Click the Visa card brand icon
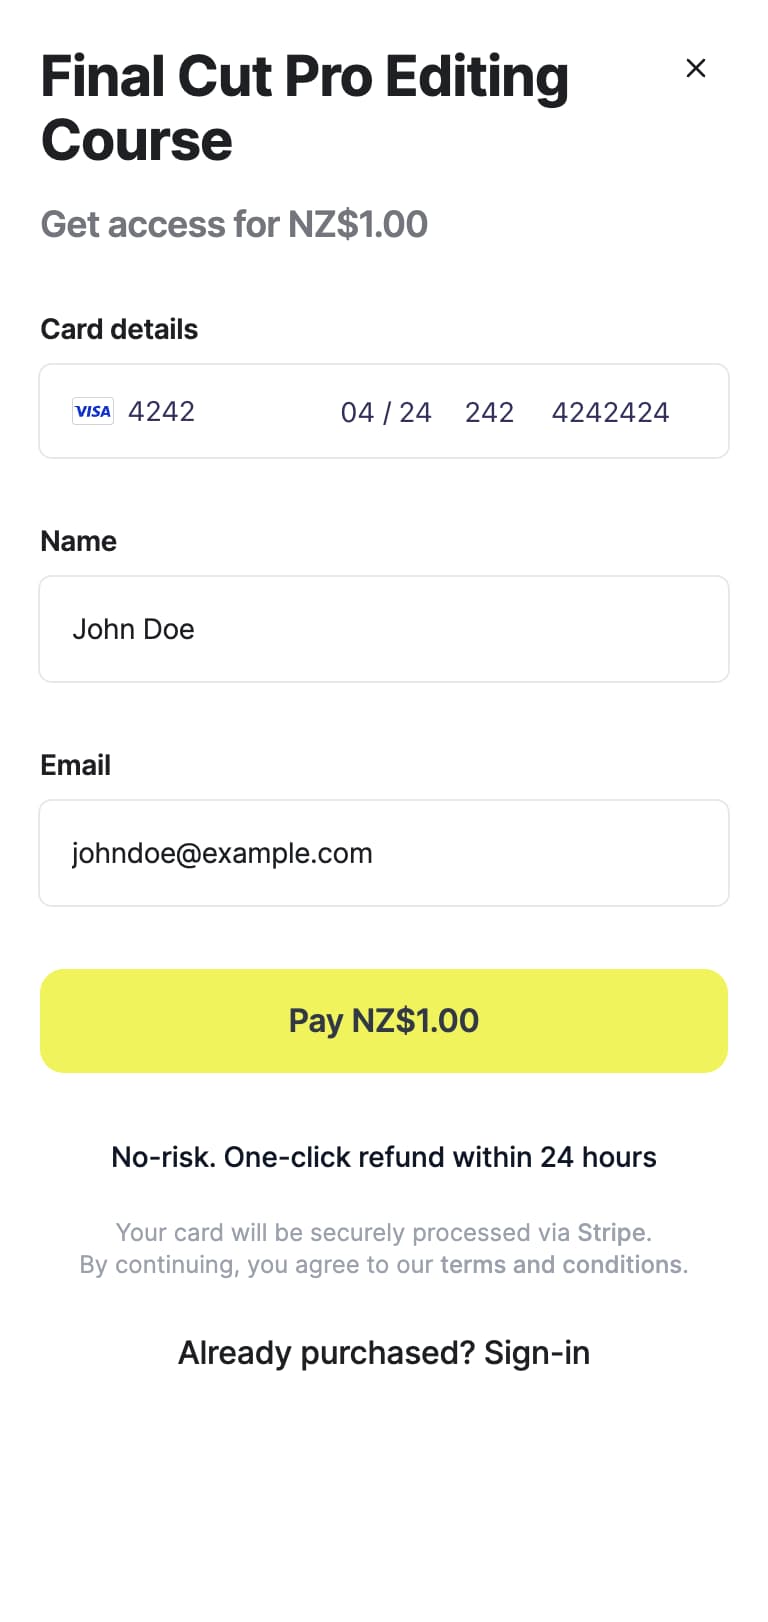The image size is (768, 1622). [93, 411]
